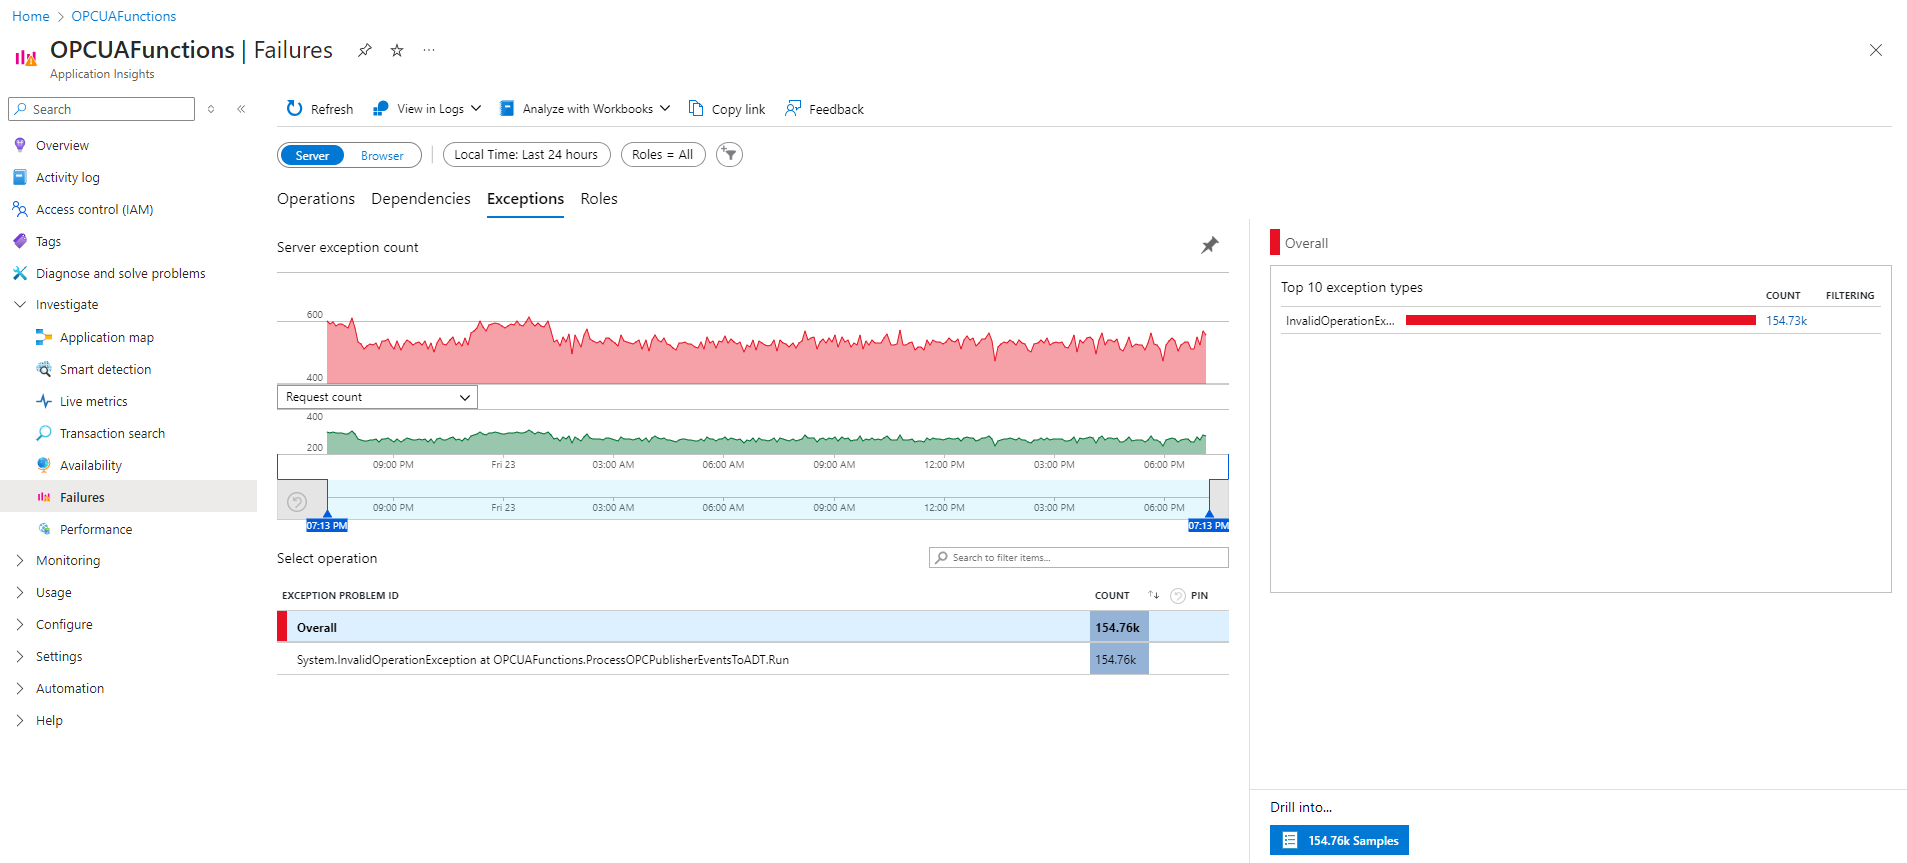Click the Analyze with Workbooks icon
The height and width of the screenshot is (863, 1907).
[507, 108]
